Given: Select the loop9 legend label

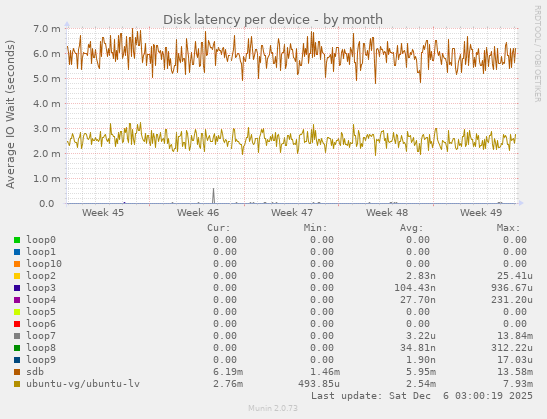Looking at the screenshot, I should (41, 360).
